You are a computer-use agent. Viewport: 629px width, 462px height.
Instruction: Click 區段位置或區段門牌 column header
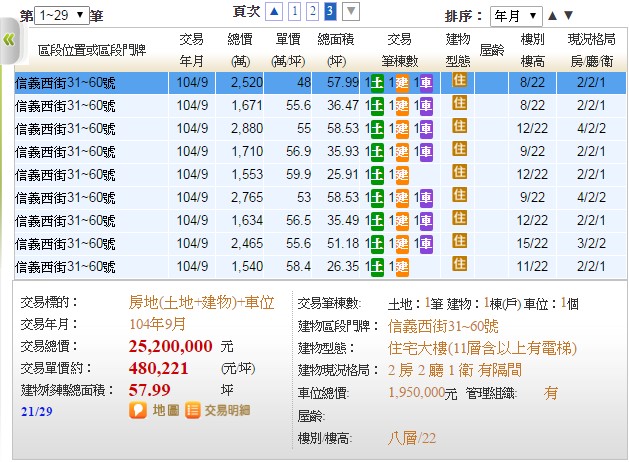[x=92, y=50]
